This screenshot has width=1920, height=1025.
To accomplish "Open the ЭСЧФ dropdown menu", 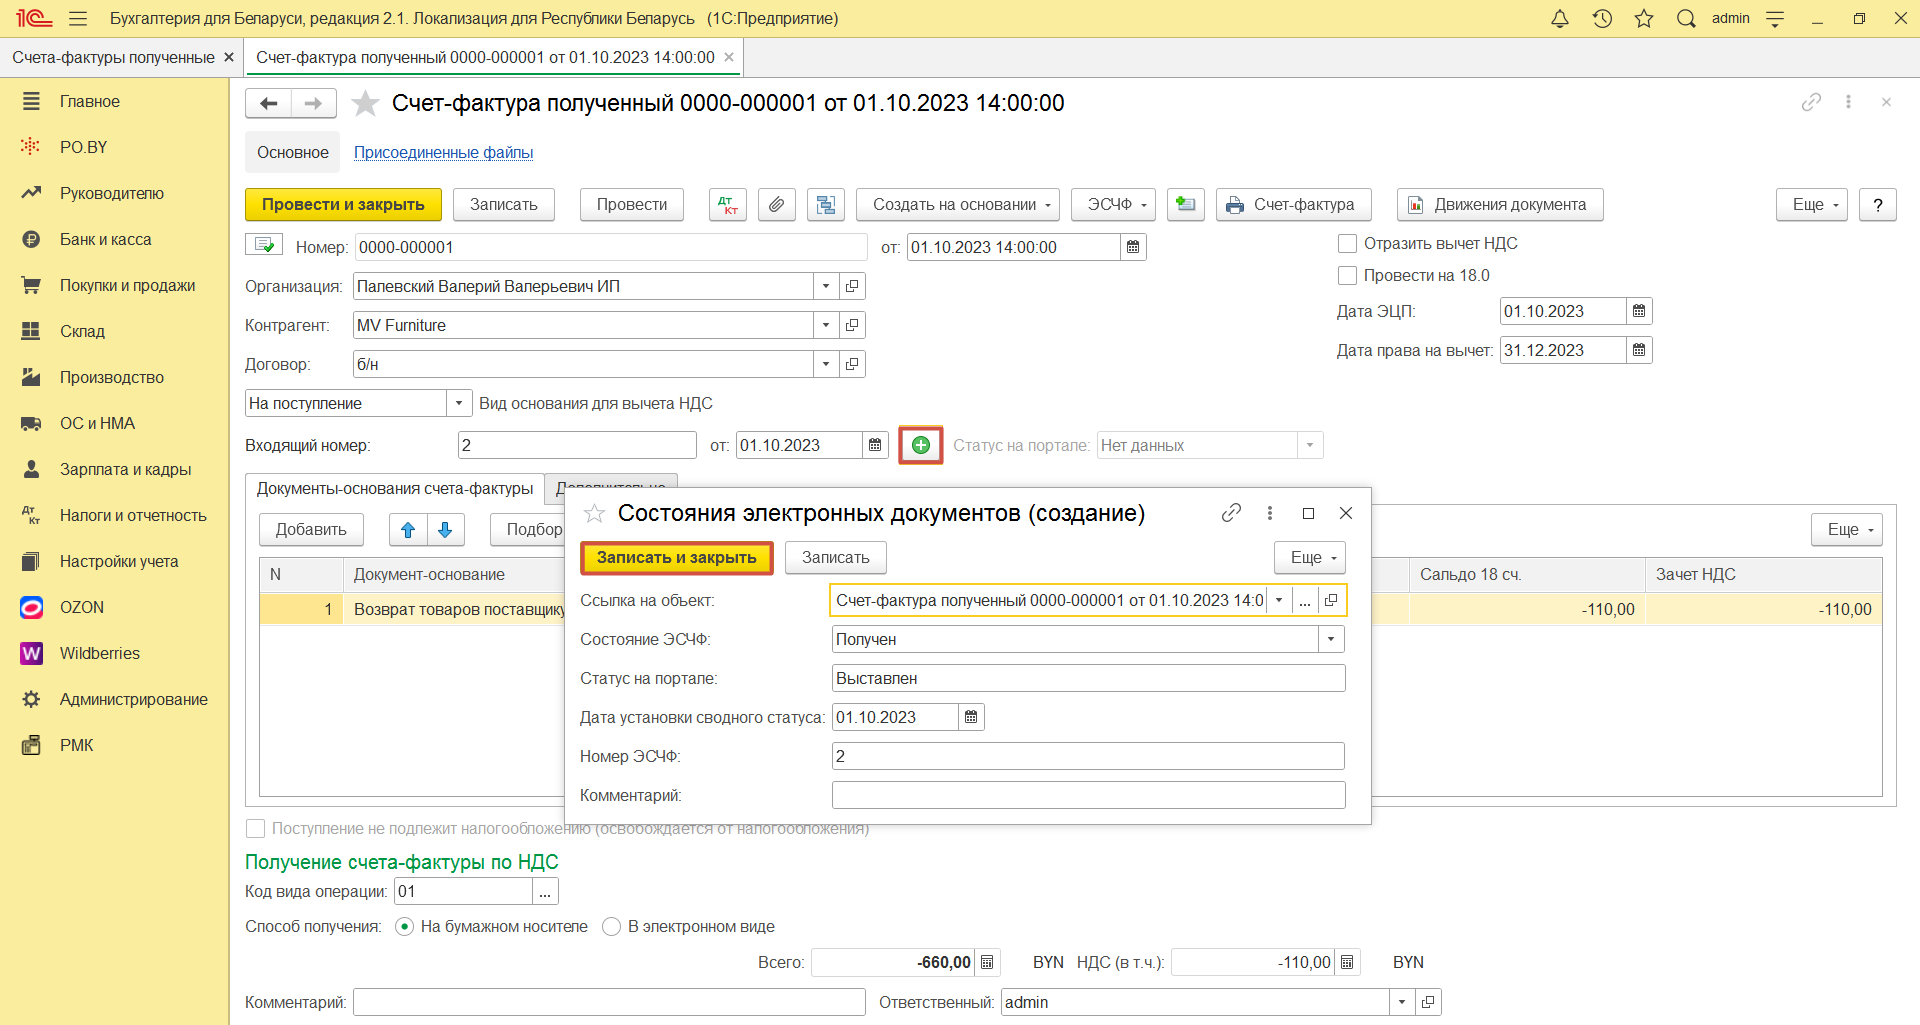I will (x=1113, y=205).
